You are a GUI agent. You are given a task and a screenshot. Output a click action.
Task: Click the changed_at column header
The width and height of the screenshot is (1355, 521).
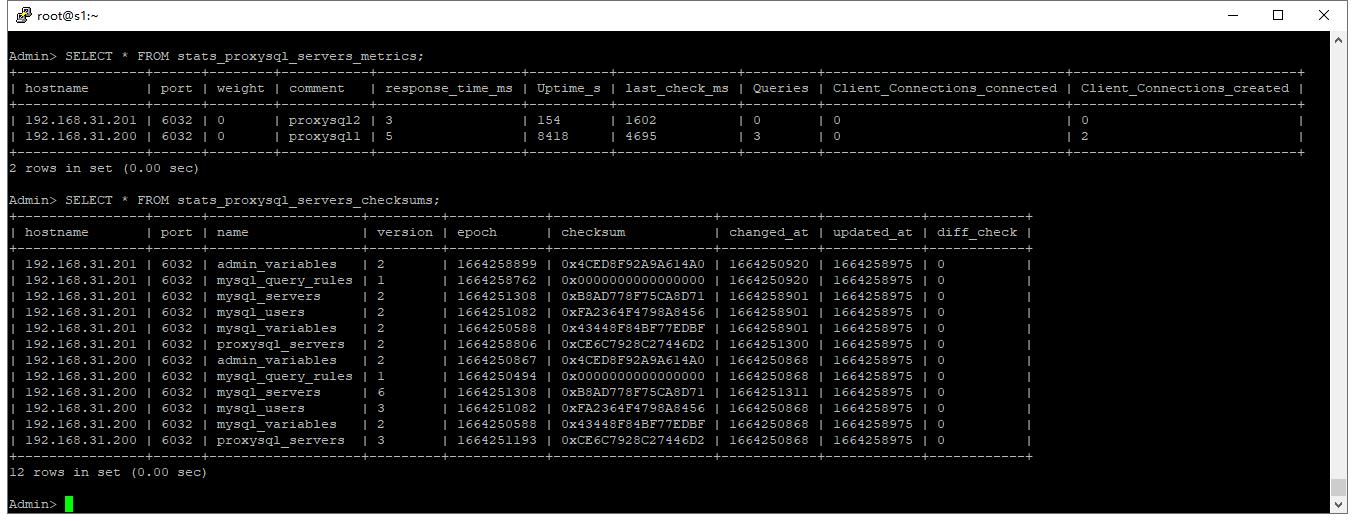768,232
